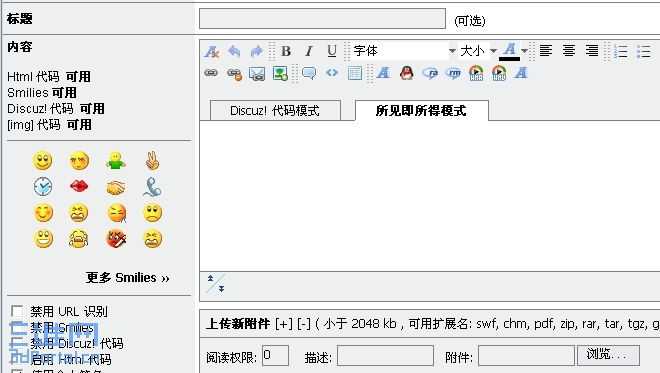Insert RealMedia rm video
This screenshot has width=660, height=373.
tap(453, 73)
